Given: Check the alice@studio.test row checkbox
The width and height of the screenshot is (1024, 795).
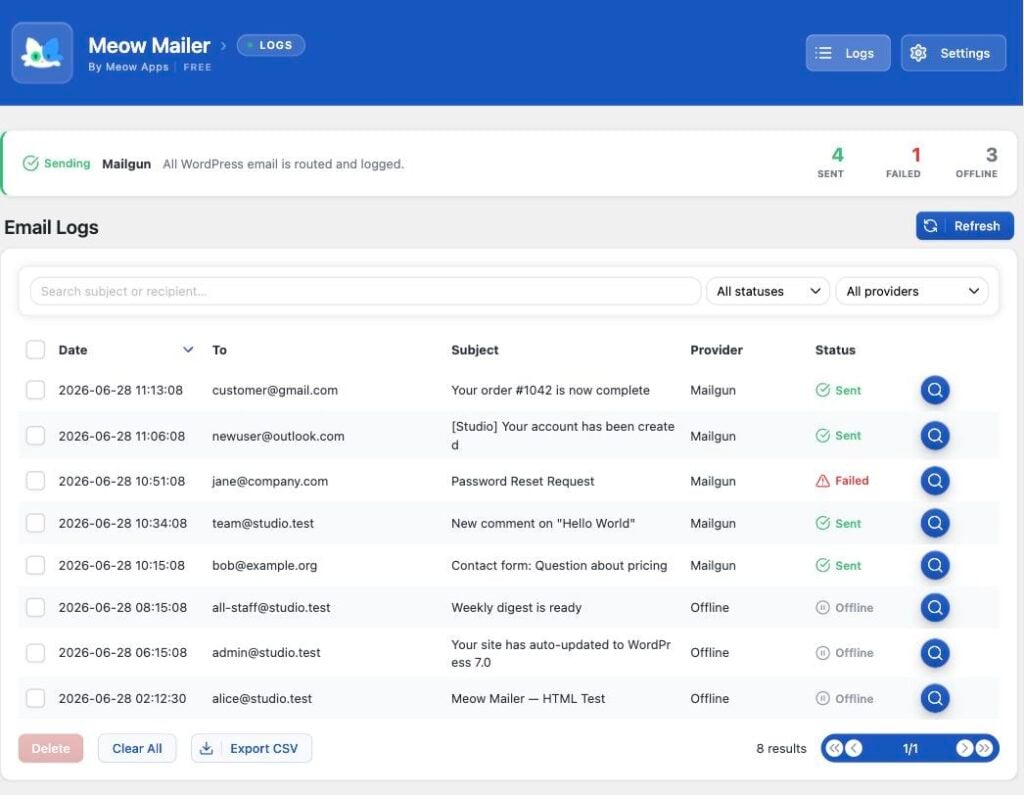Looking at the screenshot, I should [x=35, y=698].
